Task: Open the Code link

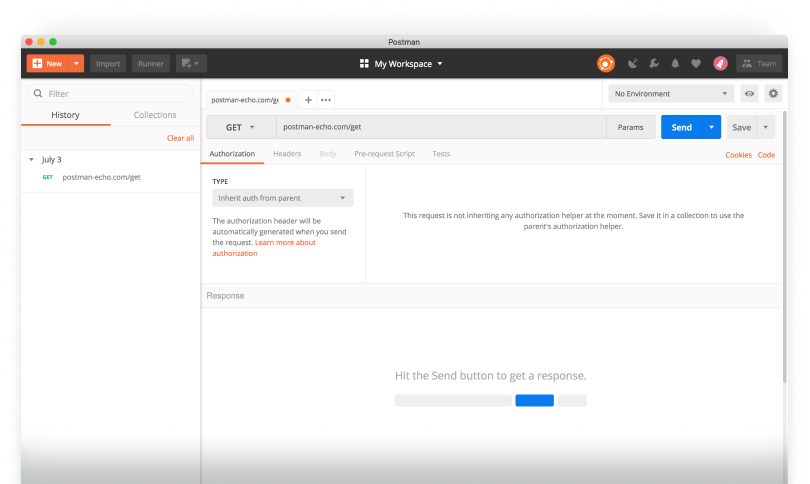Action: point(766,155)
